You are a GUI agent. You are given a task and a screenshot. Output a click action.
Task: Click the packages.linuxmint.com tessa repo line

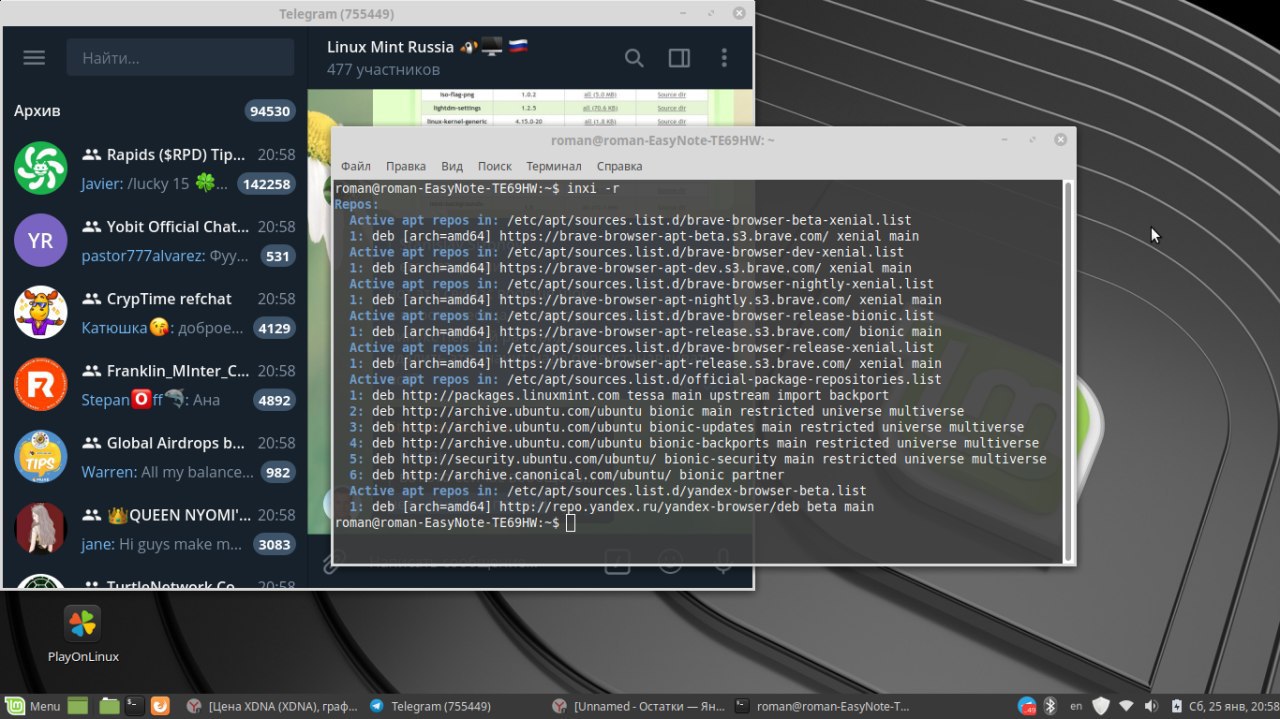619,395
